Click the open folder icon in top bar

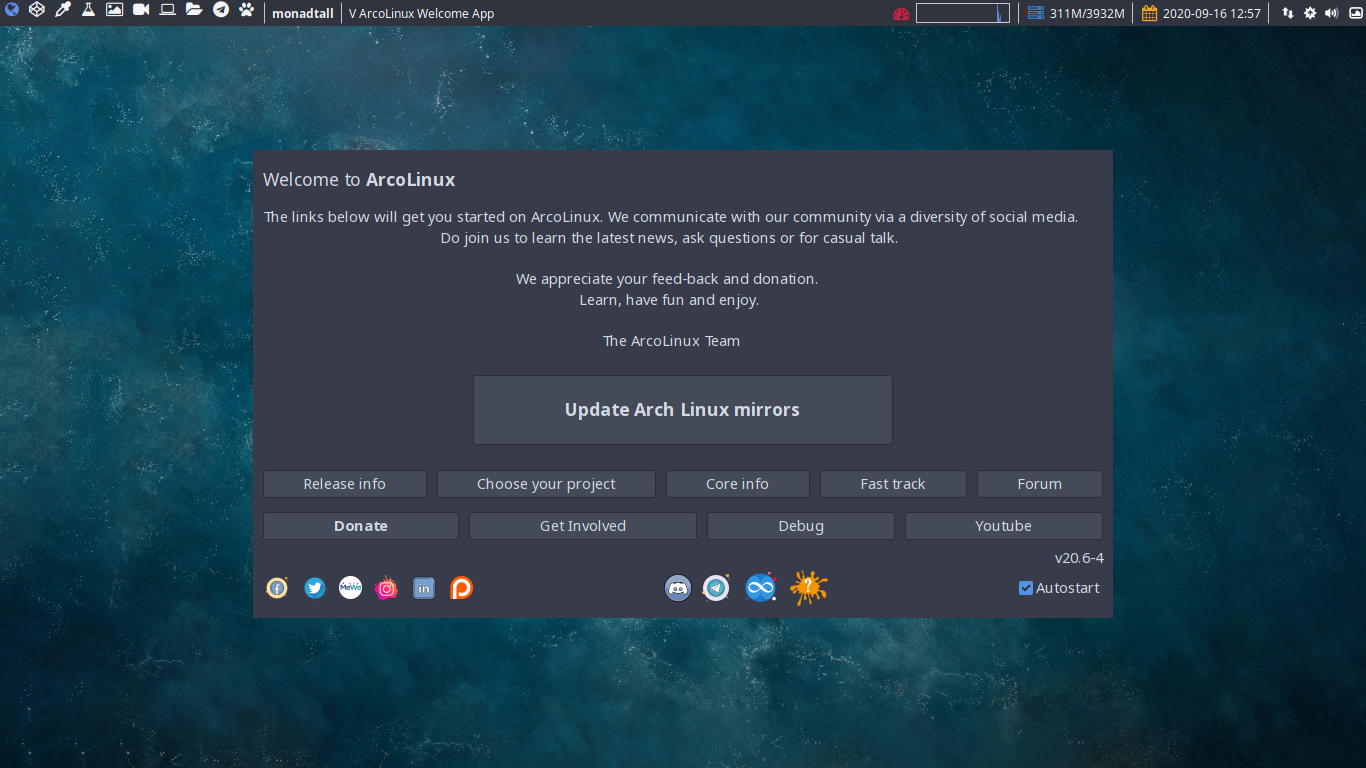click(194, 11)
